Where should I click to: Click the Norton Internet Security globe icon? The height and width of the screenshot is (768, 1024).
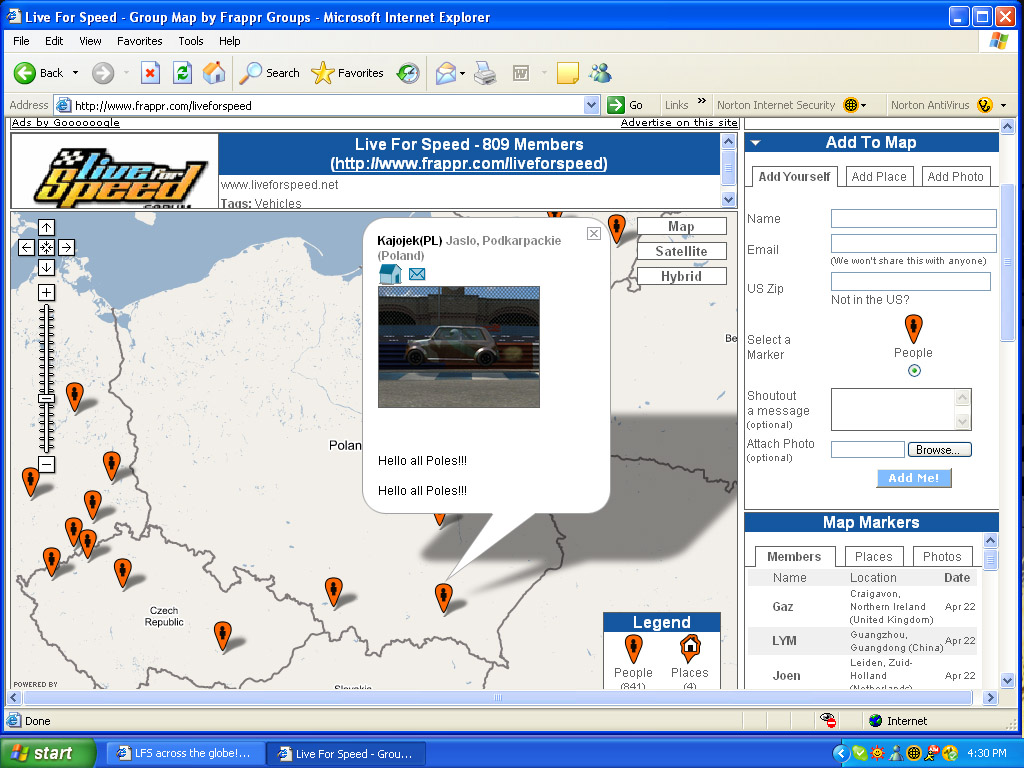coord(850,105)
